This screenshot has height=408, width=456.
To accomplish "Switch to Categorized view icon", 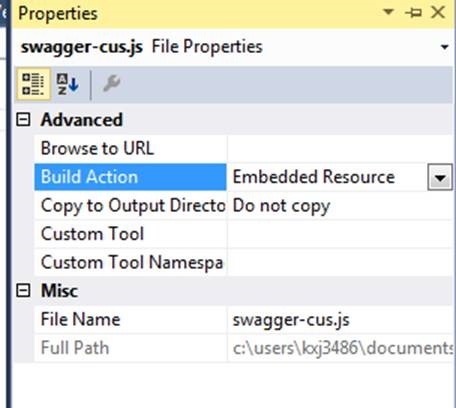I will 33,84.
